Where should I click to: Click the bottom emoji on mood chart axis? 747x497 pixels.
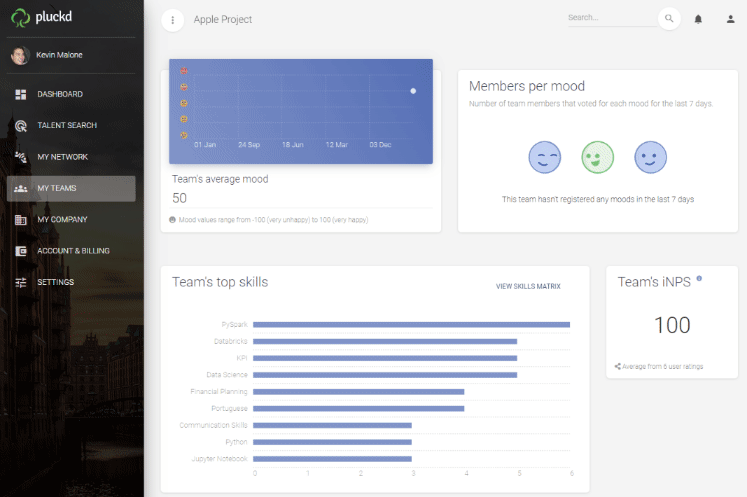click(x=184, y=135)
